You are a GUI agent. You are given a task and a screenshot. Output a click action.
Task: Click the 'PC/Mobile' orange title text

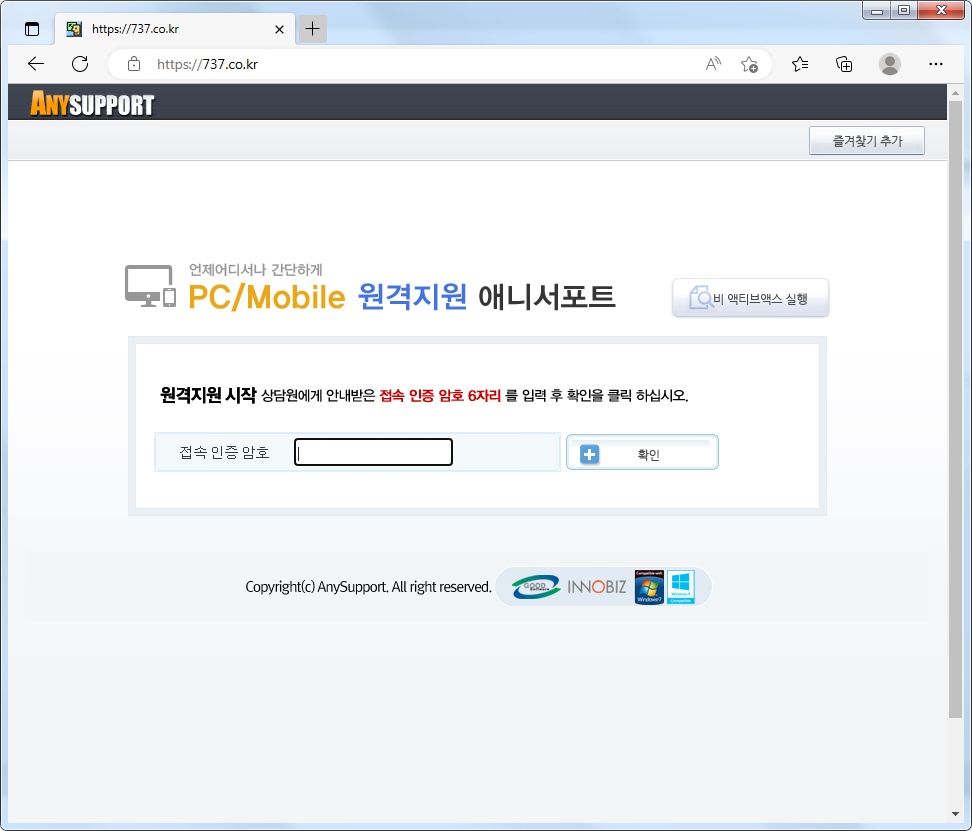click(267, 297)
